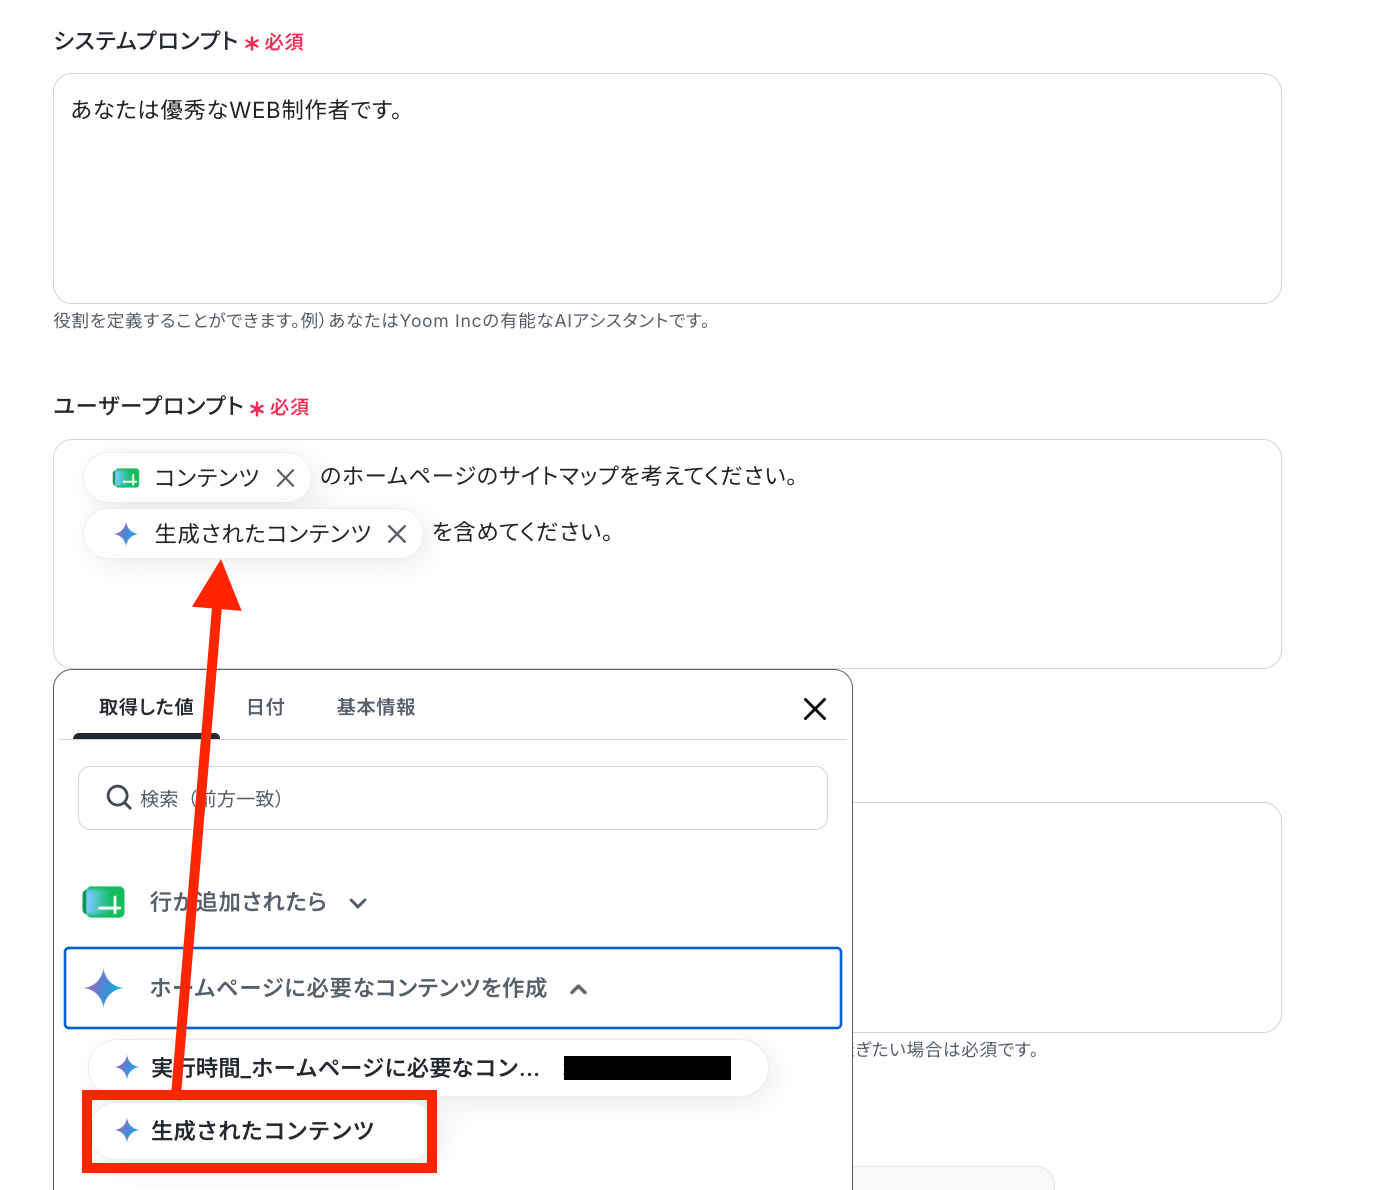Click the システムプロンプト text area
This screenshot has height=1190, width=1384.
pyautogui.click(x=667, y=188)
